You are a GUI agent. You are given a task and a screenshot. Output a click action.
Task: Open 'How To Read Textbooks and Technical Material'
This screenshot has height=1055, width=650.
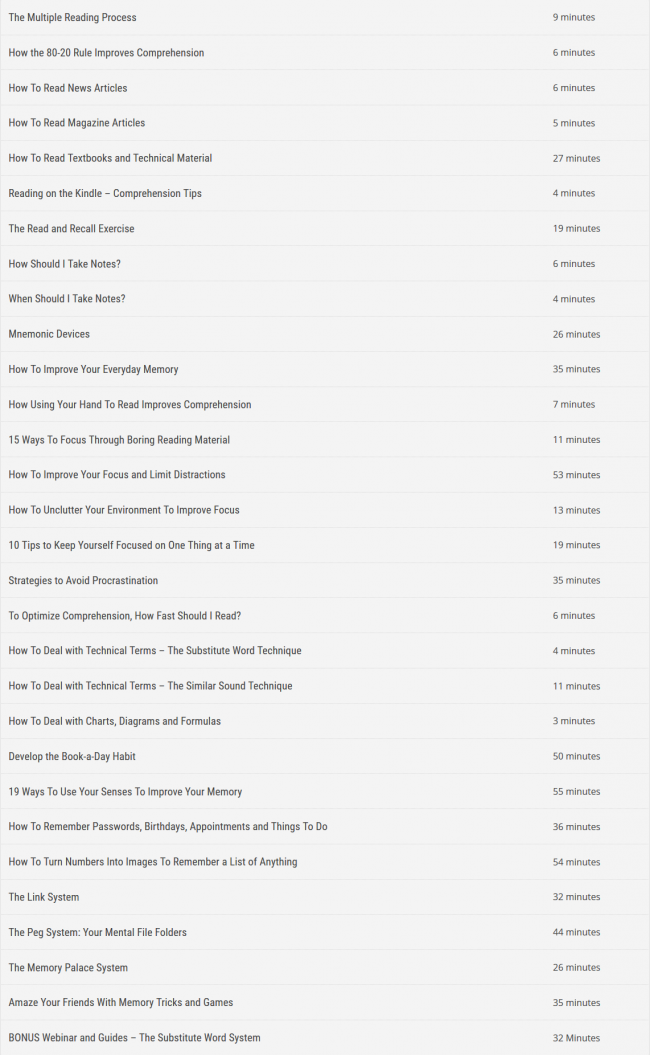[x=110, y=158]
